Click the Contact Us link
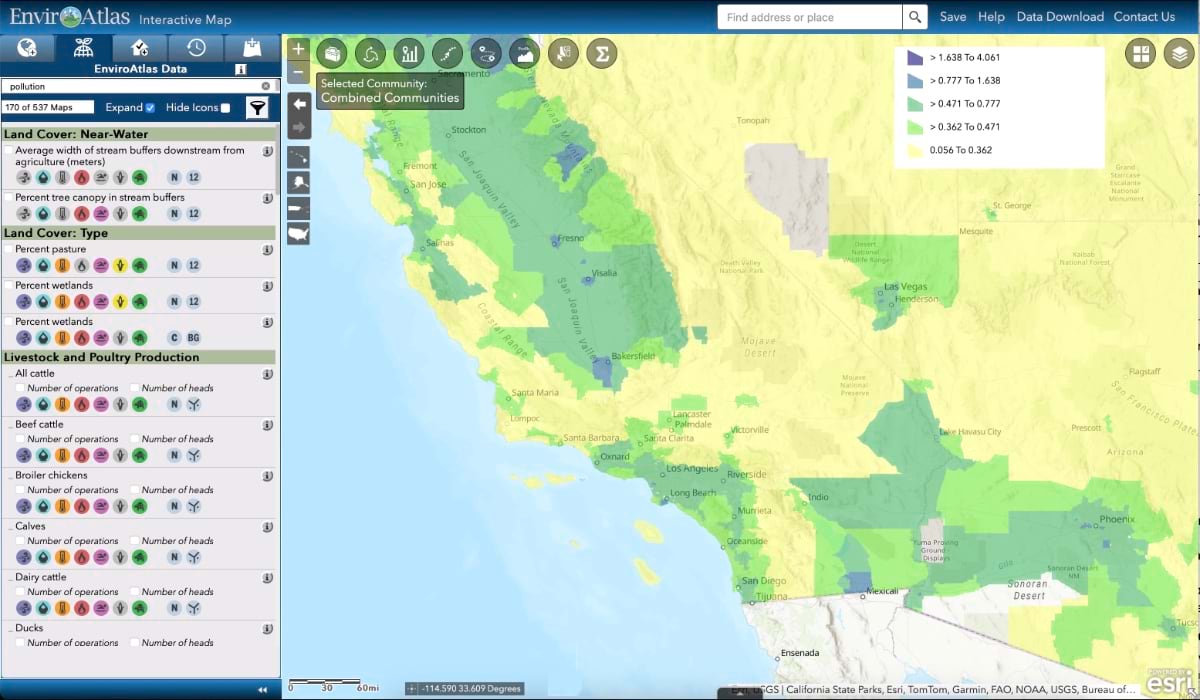The image size is (1200, 700). (1144, 17)
